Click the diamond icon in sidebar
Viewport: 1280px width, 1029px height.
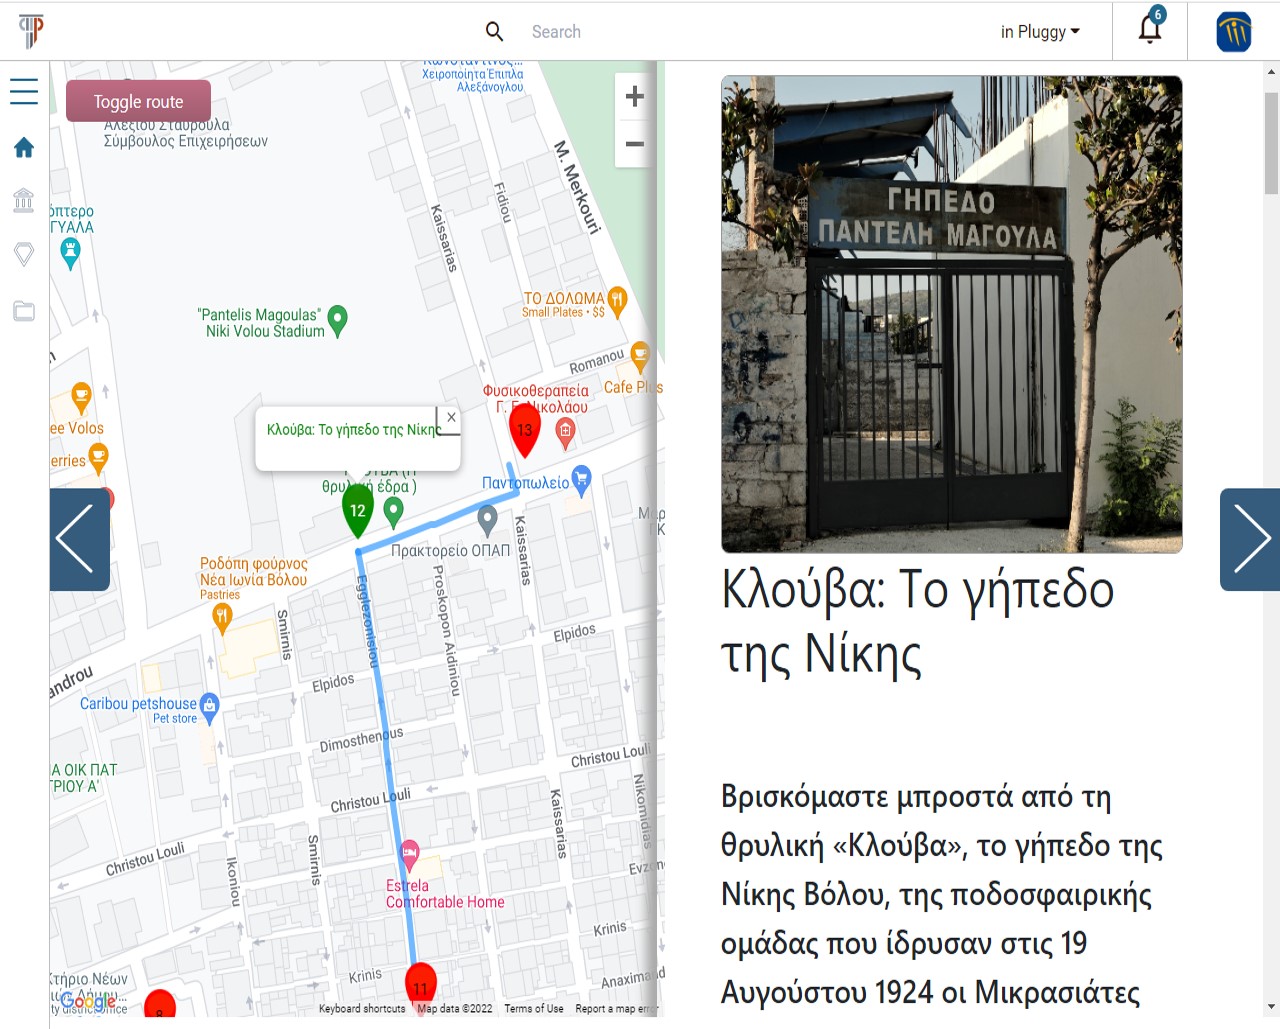[24, 254]
